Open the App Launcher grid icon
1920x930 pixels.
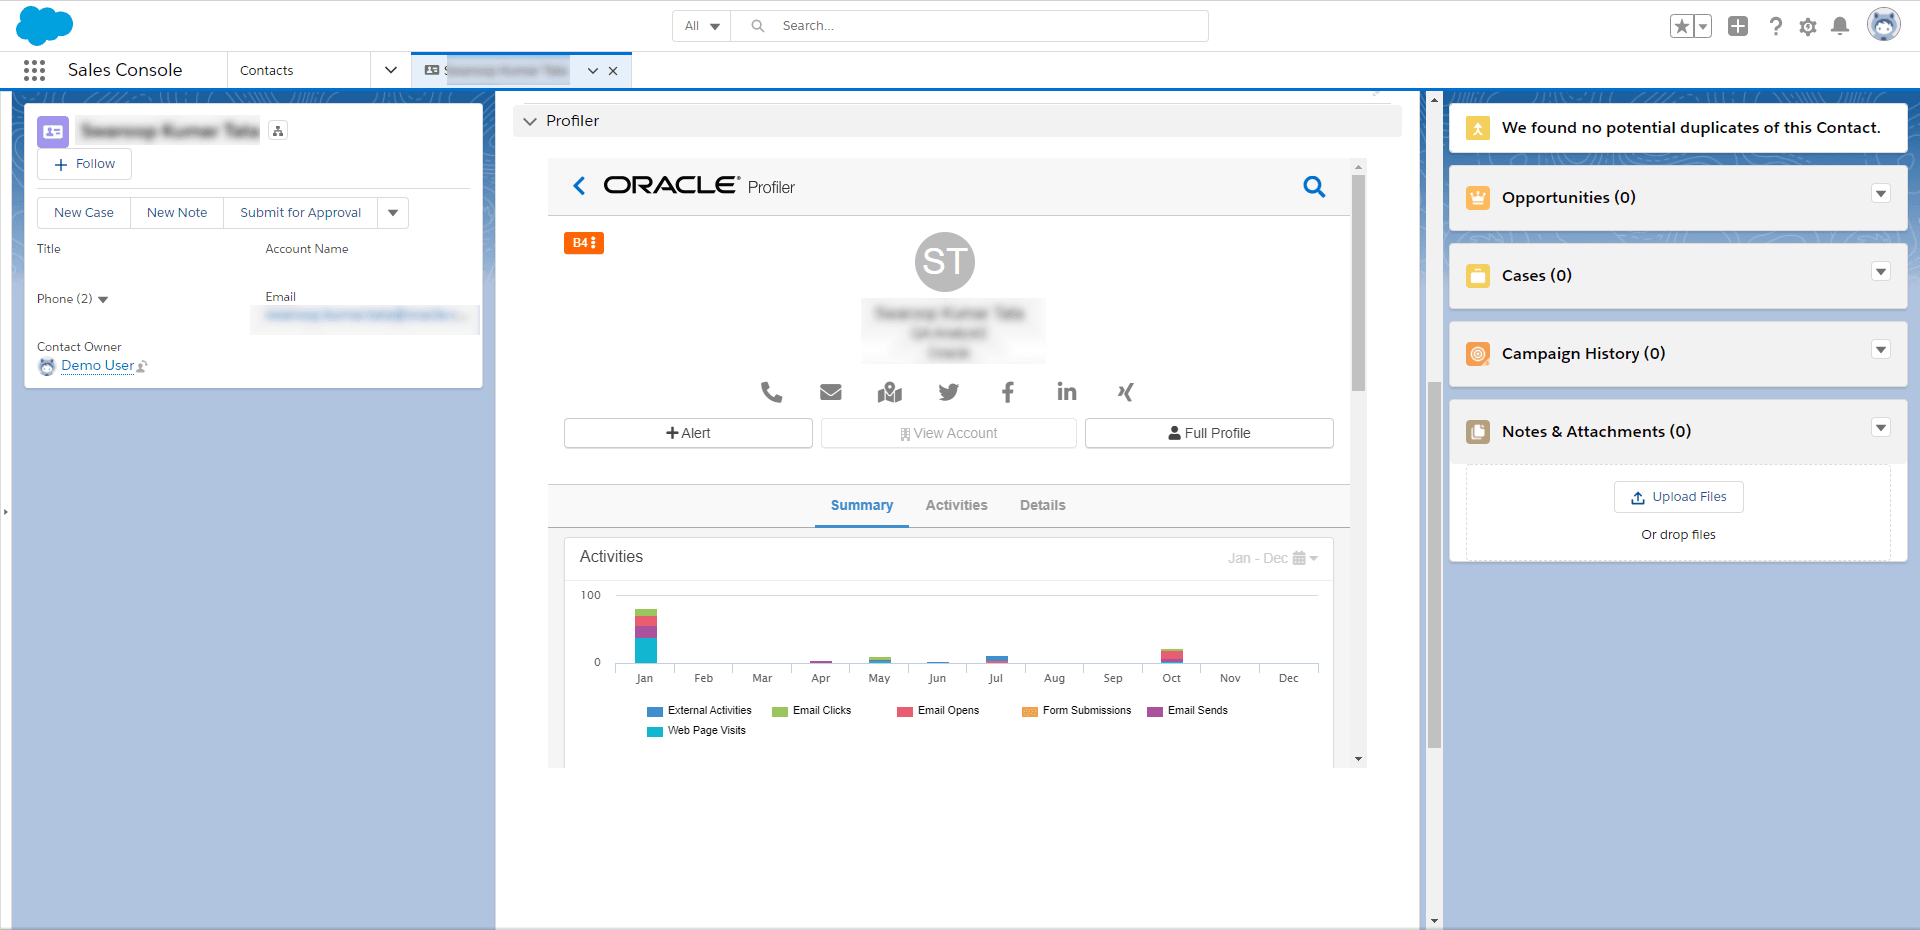(x=35, y=70)
